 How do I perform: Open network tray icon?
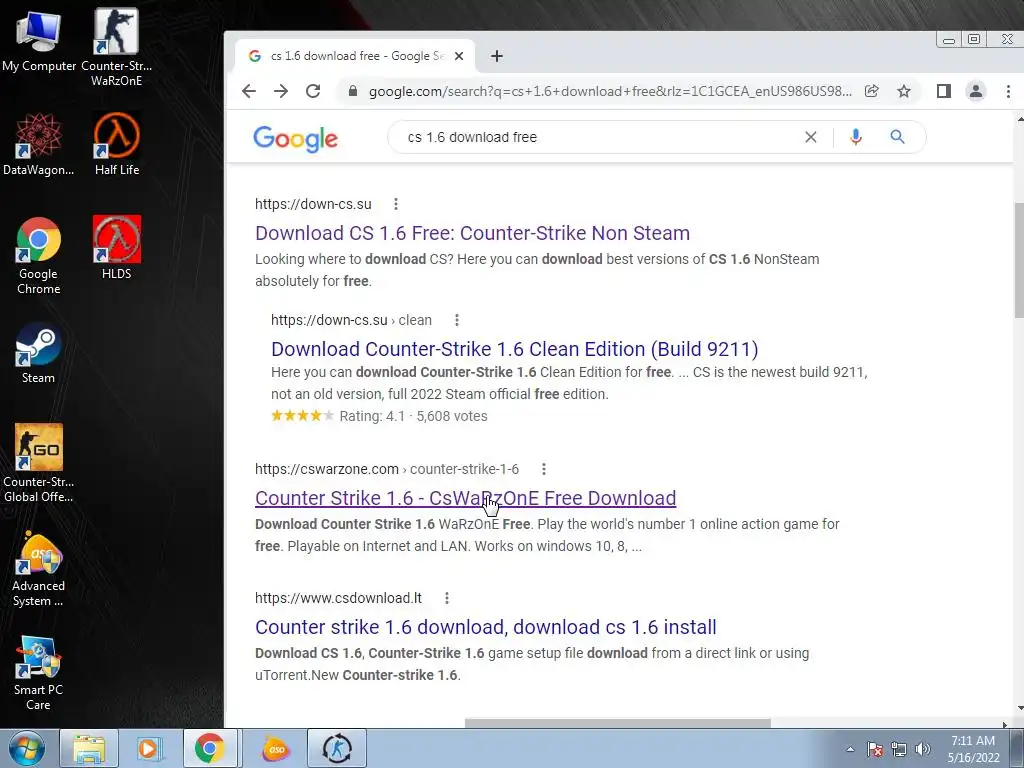pos(899,749)
